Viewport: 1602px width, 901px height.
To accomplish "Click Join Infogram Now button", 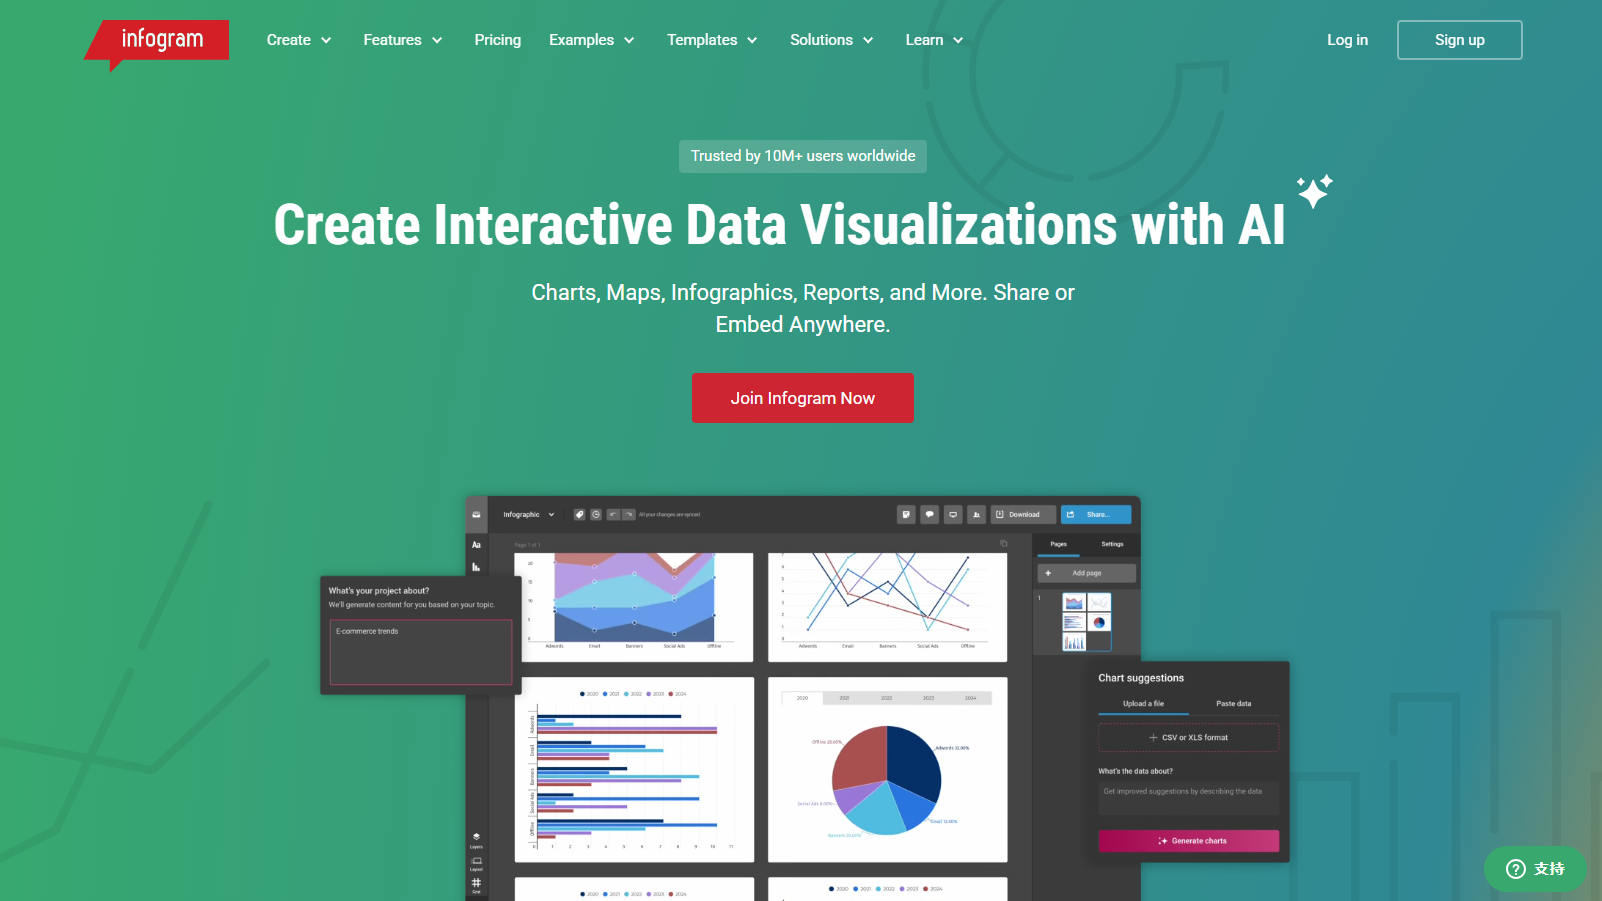I will pos(803,398).
